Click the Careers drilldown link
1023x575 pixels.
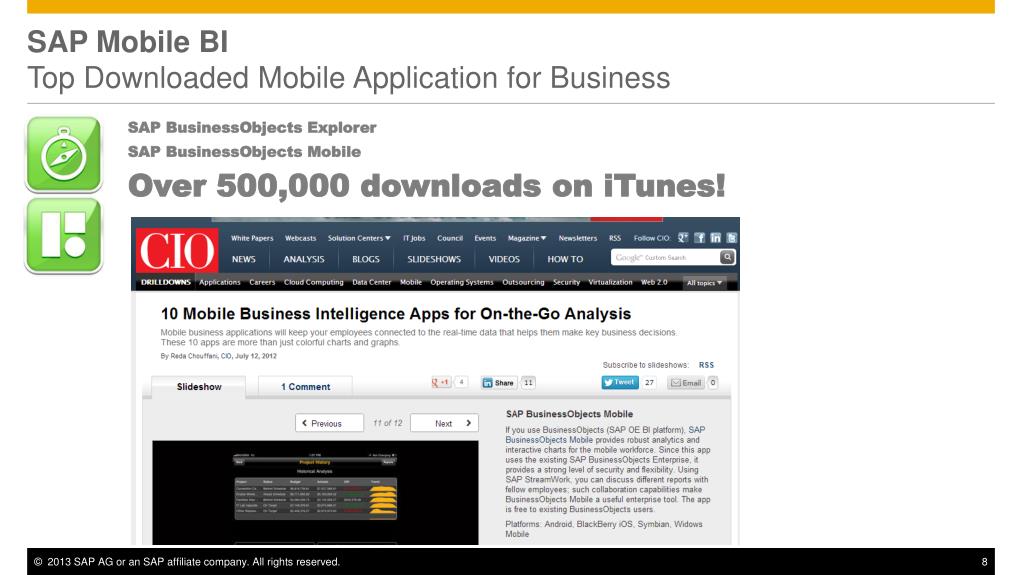262,283
